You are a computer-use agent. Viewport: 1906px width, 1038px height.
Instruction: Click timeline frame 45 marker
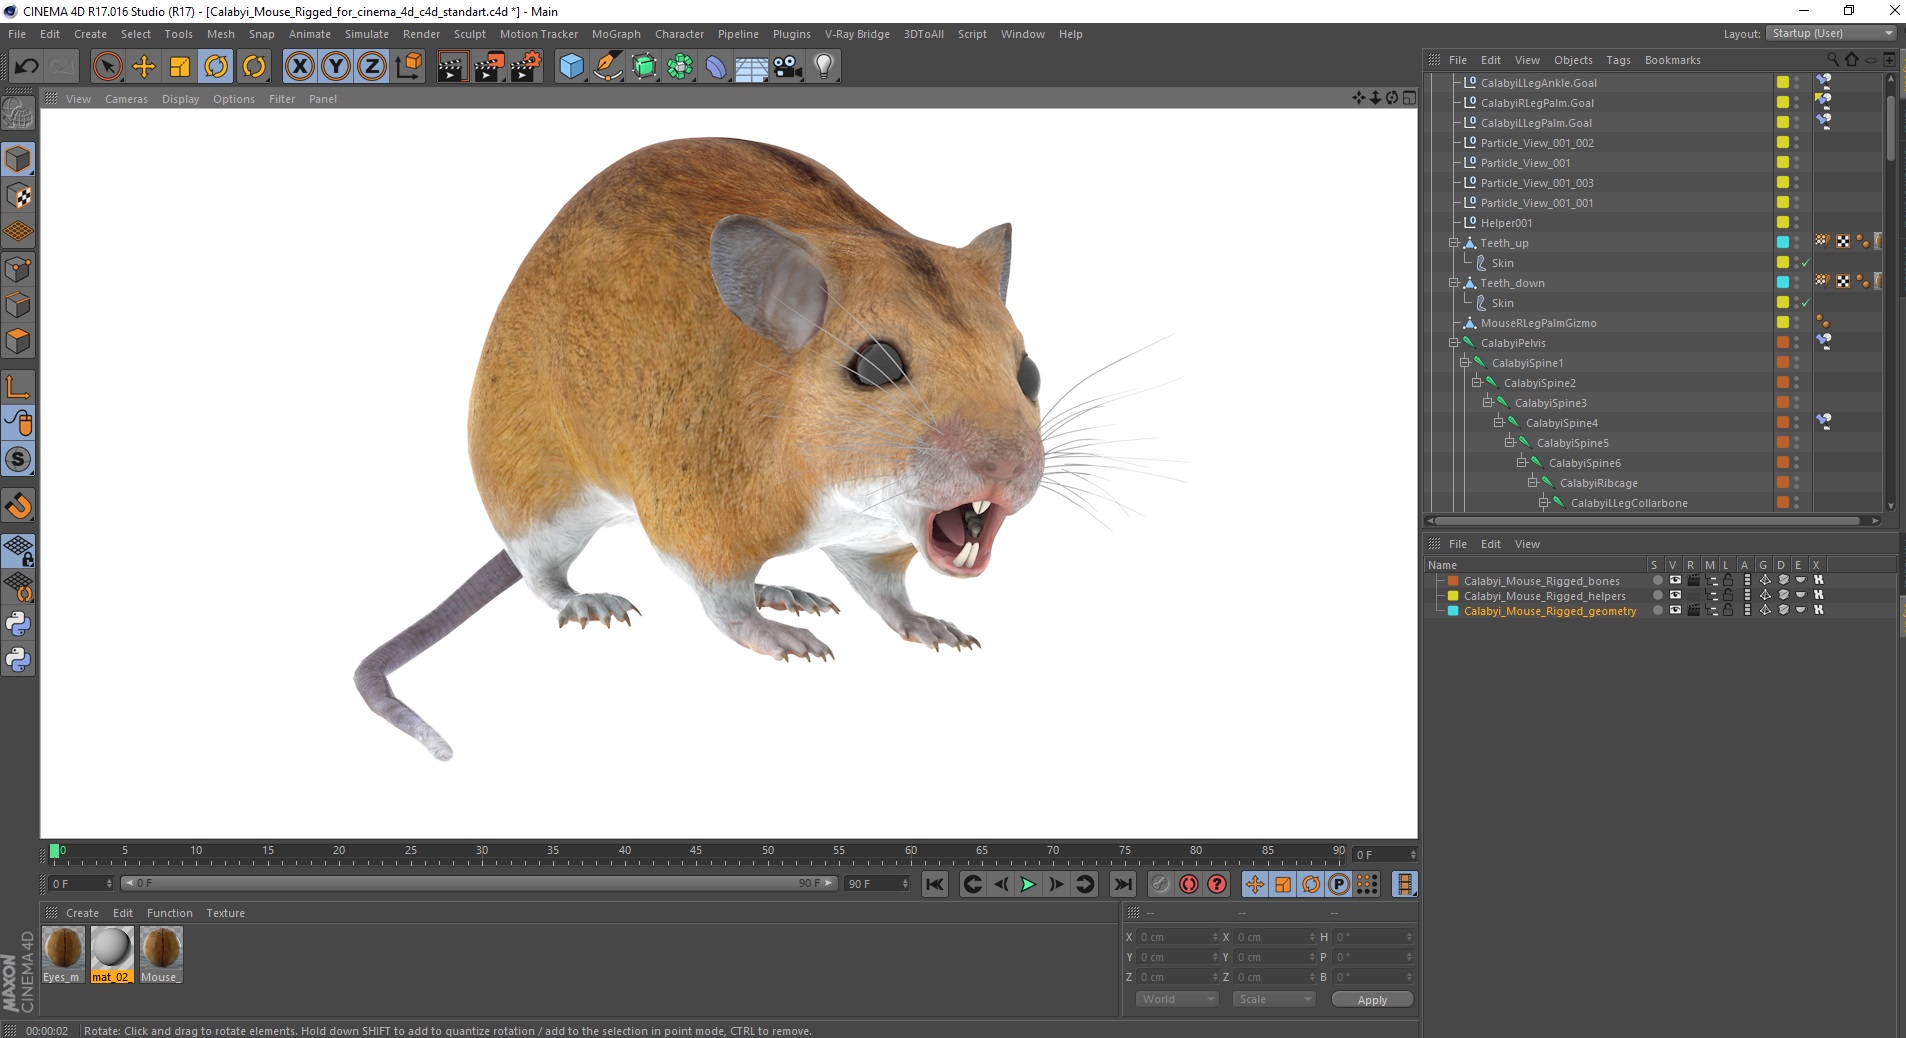pyautogui.click(x=696, y=851)
